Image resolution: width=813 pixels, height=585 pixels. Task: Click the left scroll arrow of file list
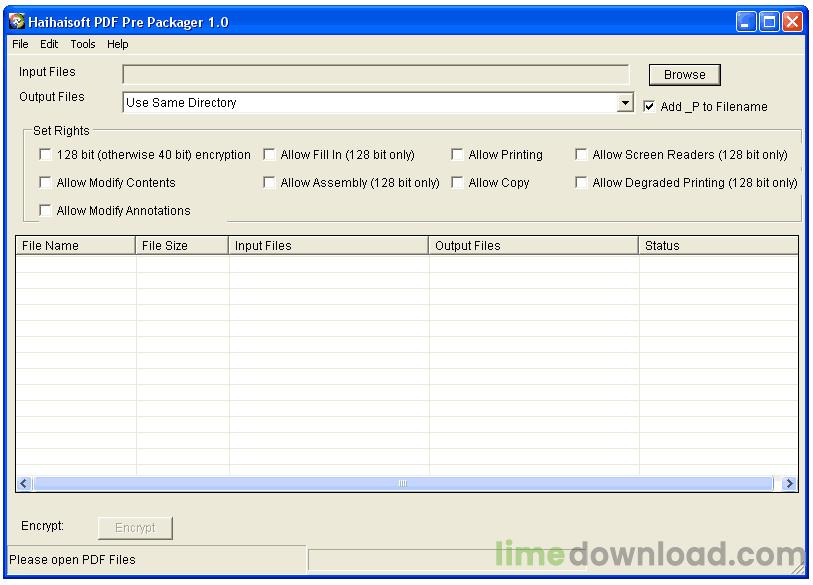24,483
